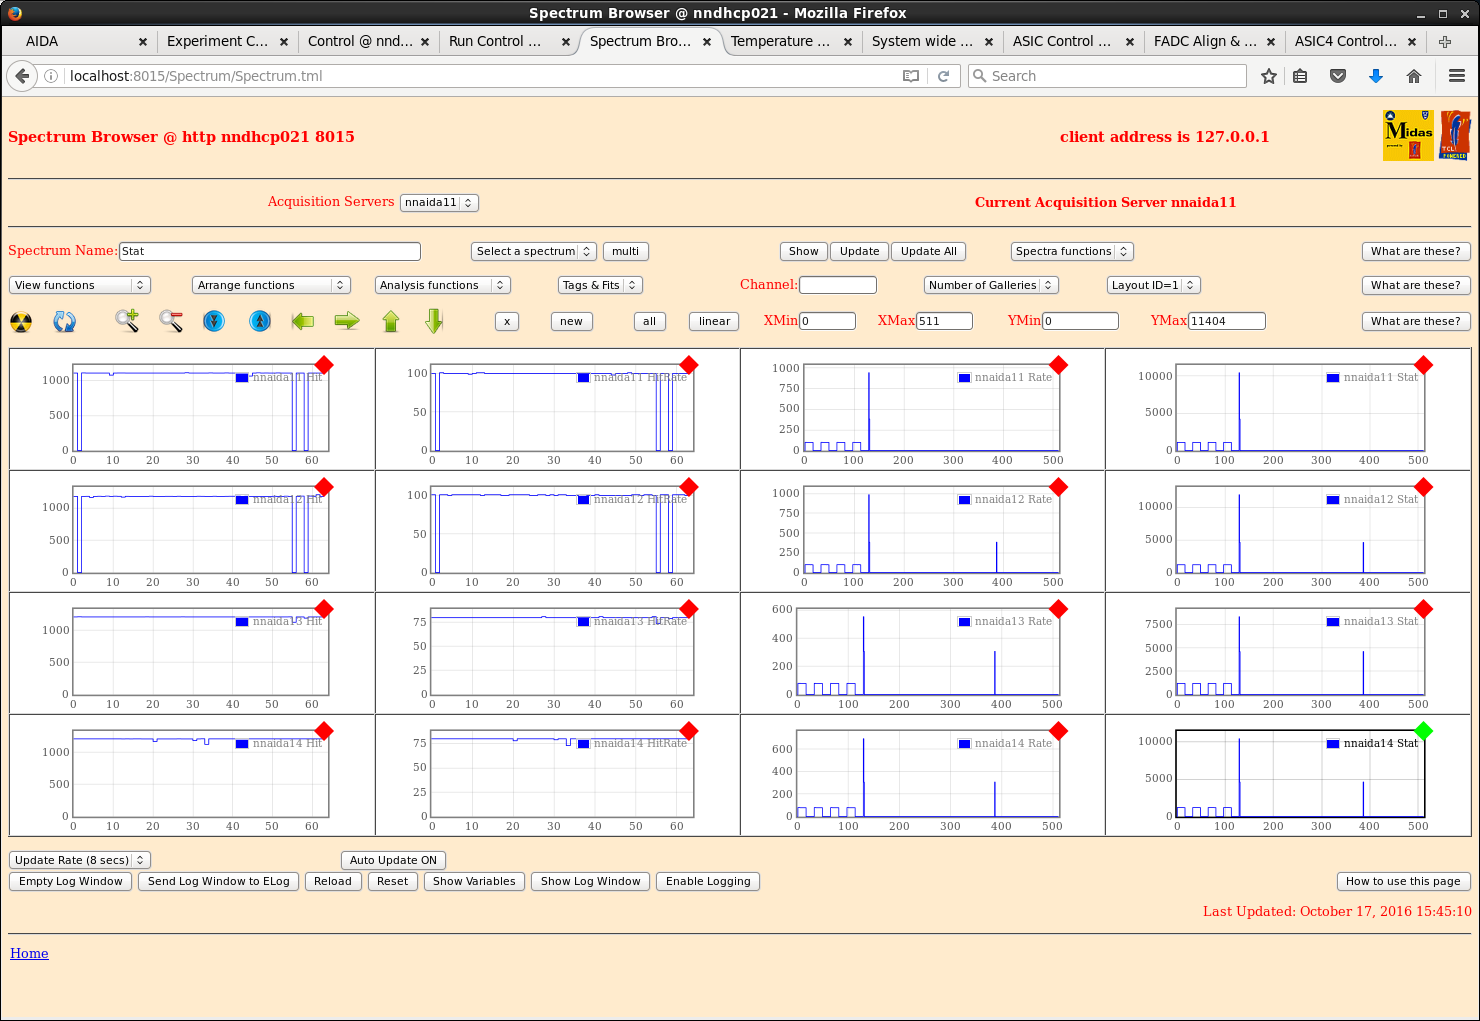The height and width of the screenshot is (1021, 1480).
Task: Click the green right arrow icon
Action: (347, 321)
